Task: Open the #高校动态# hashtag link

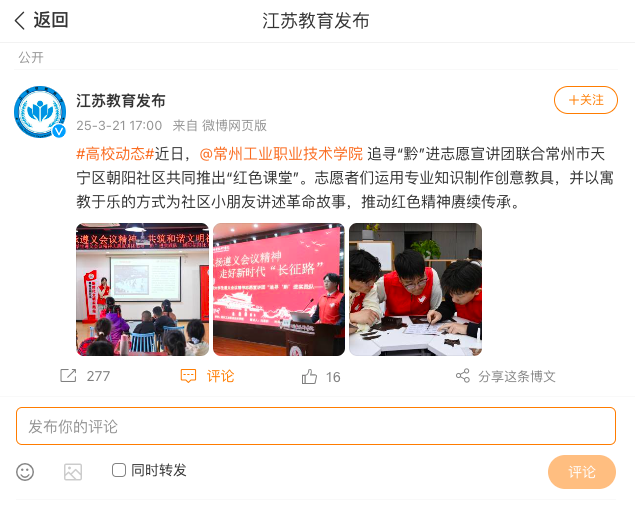Action: pyautogui.click(x=115, y=154)
